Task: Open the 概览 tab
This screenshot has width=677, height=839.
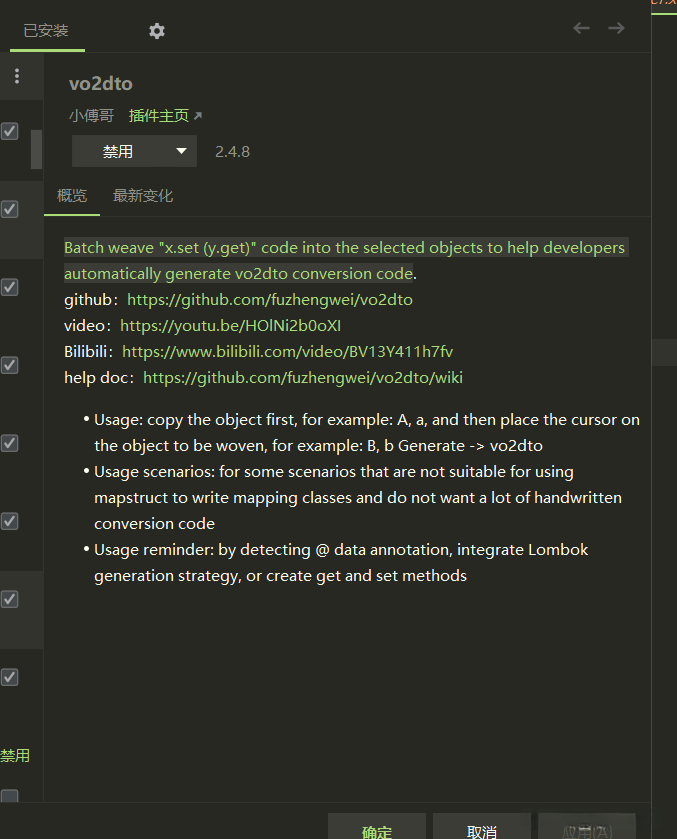Action: click(x=72, y=196)
